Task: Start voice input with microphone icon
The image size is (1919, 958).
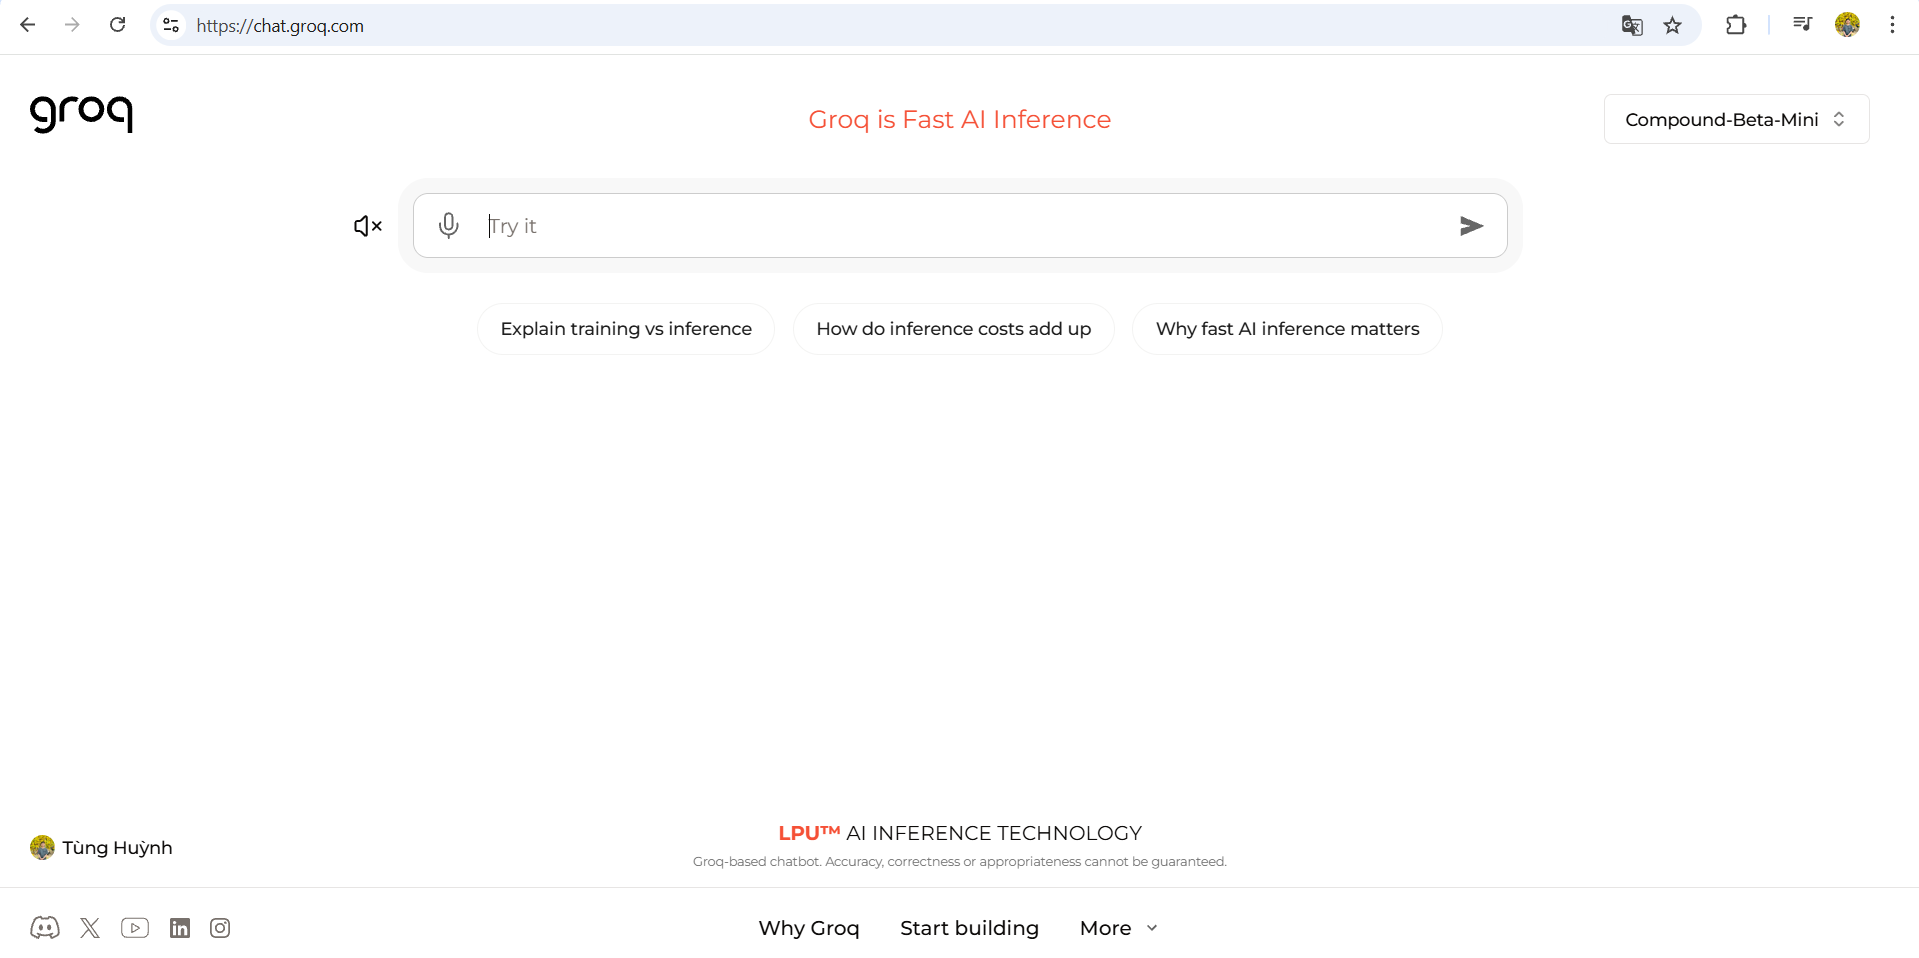Action: (449, 225)
